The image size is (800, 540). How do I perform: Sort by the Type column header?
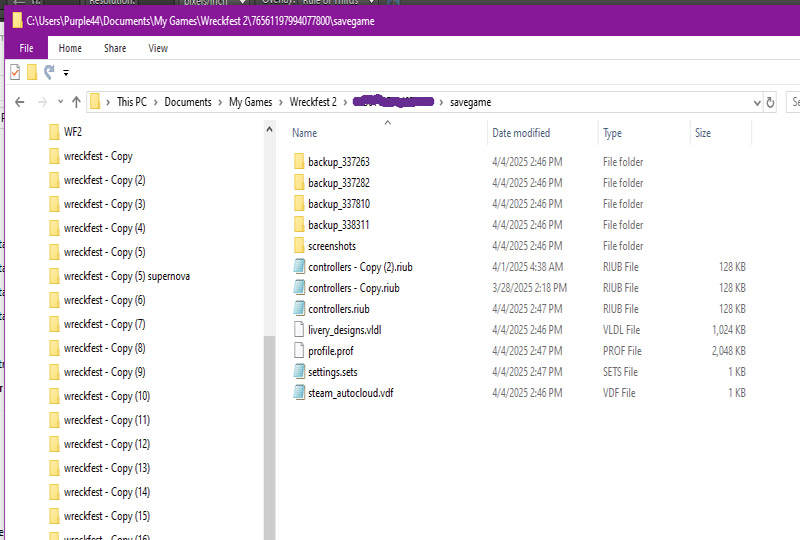pyautogui.click(x=612, y=133)
